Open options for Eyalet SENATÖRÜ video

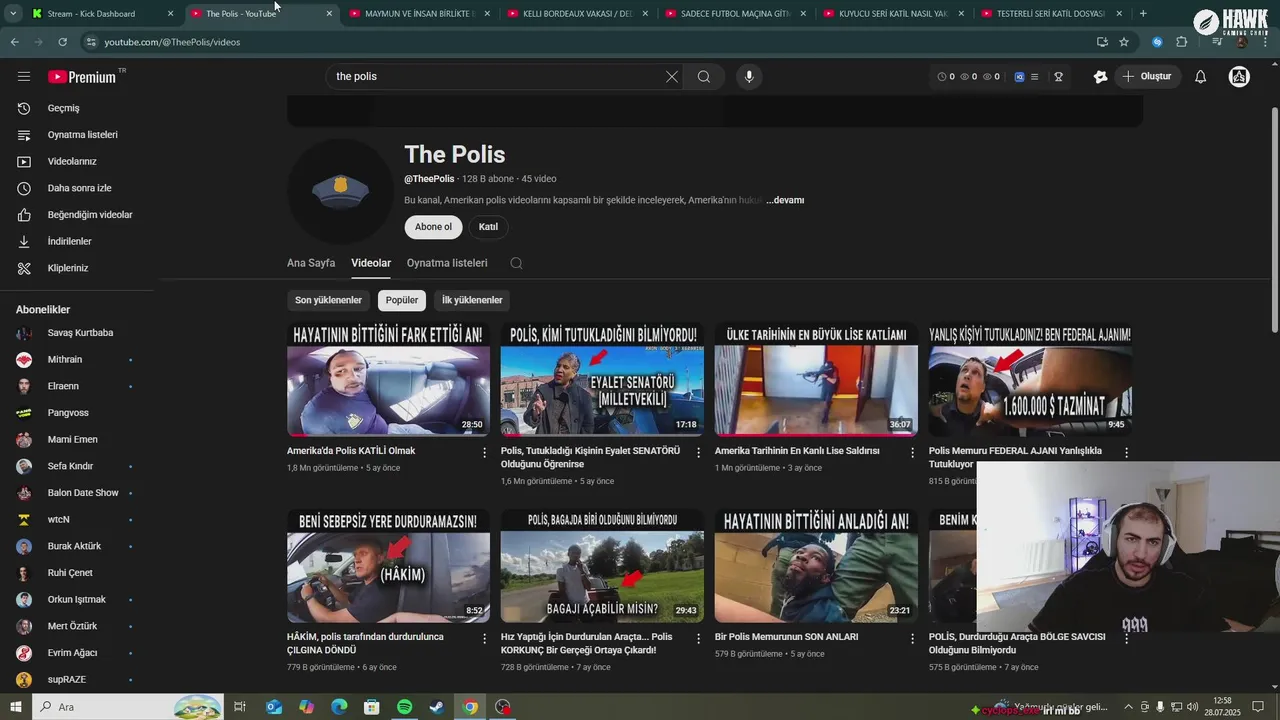pos(698,453)
